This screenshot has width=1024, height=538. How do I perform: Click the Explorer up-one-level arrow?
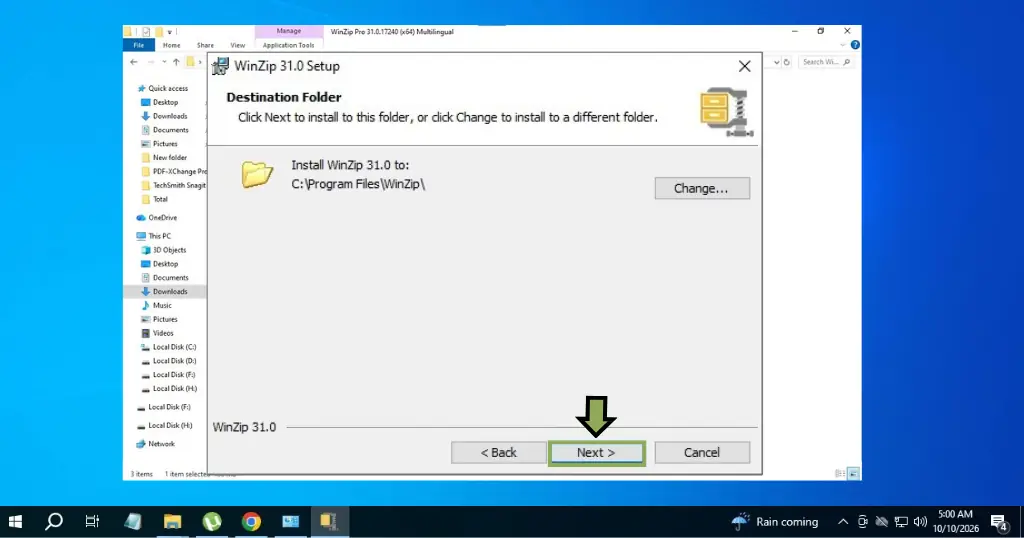(176, 62)
